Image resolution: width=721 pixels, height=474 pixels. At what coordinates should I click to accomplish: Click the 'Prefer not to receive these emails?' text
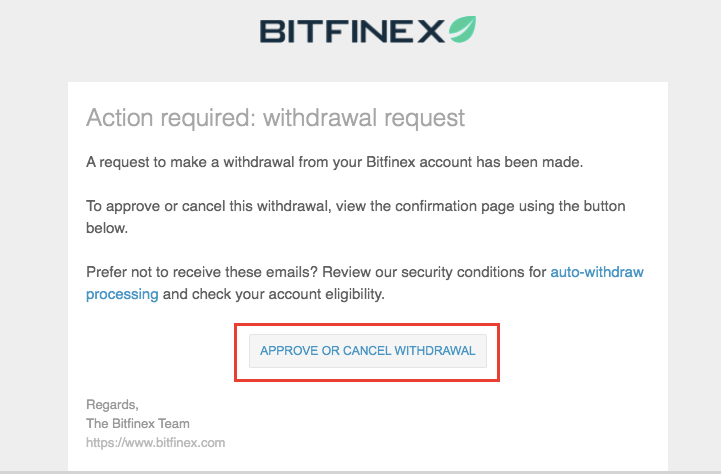tap(202, 272)
